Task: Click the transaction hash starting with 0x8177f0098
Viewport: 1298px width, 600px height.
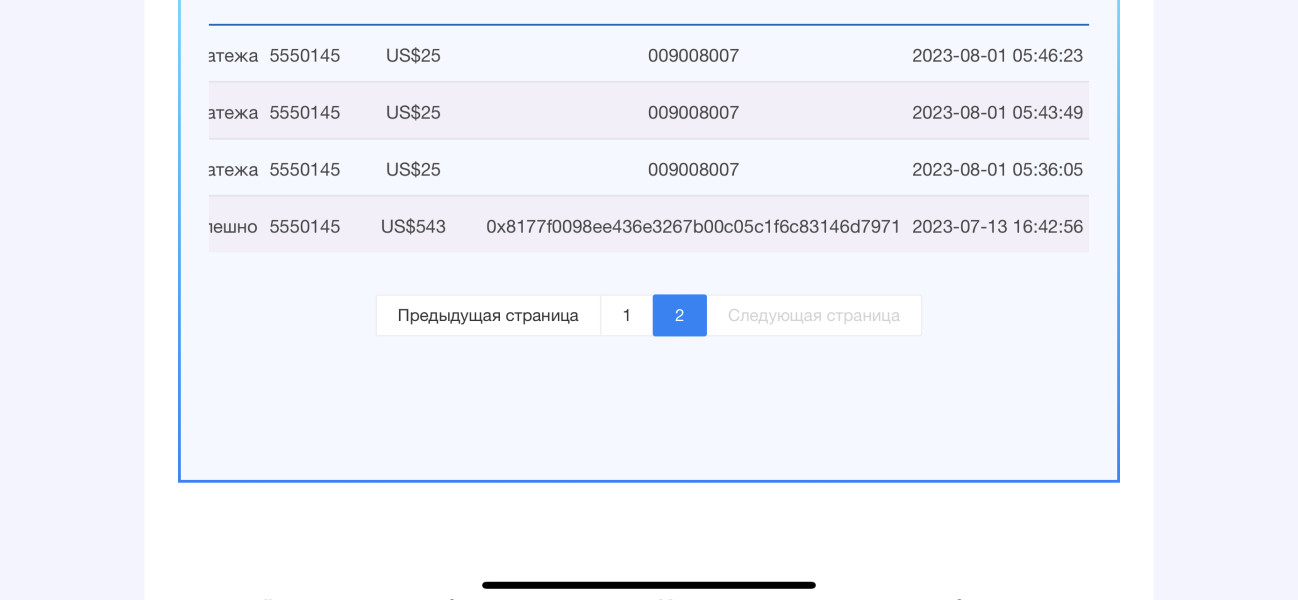Action: pos(693,226)
